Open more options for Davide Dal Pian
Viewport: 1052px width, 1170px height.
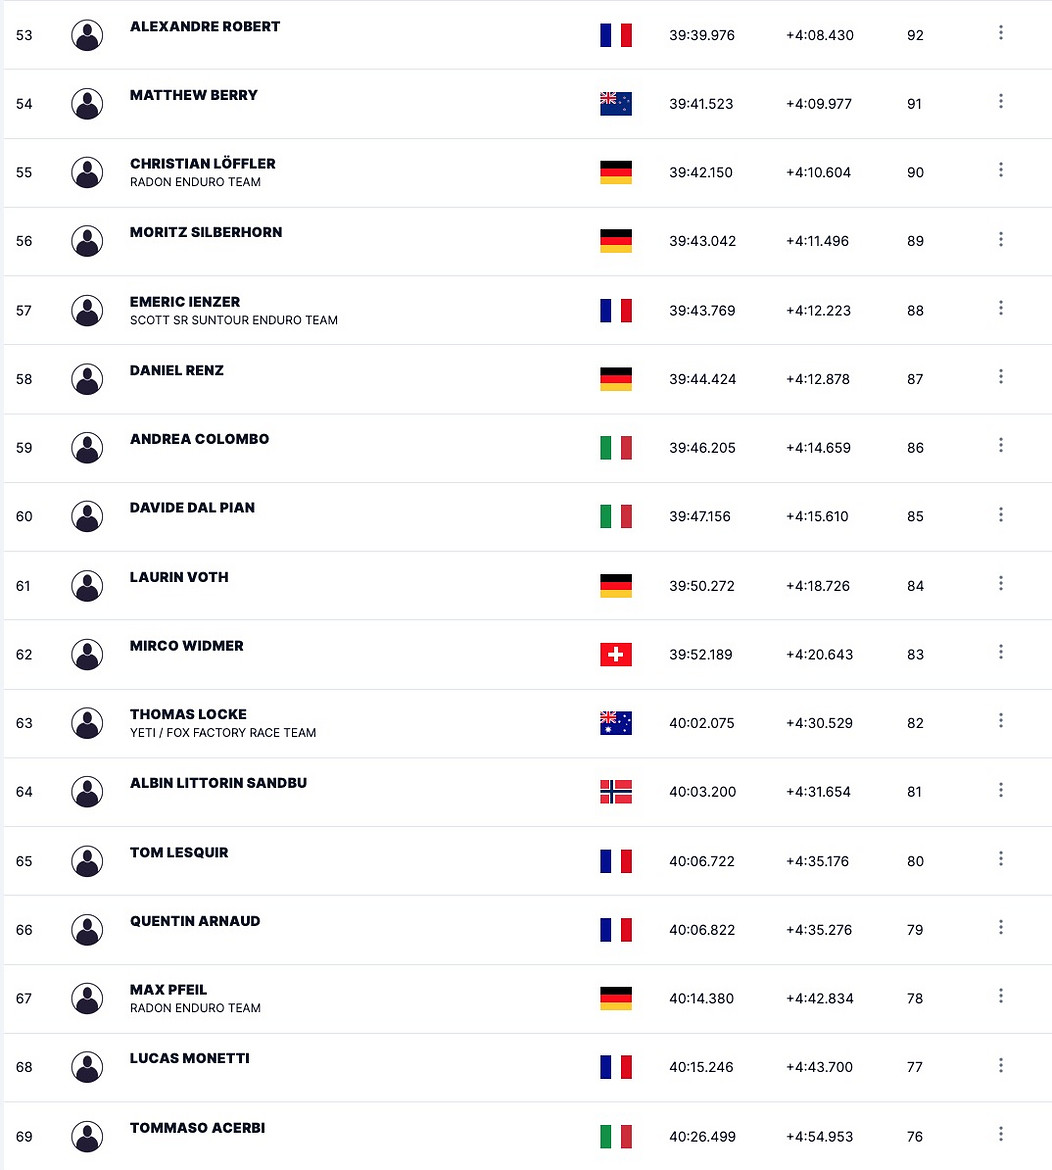pos(1001,515)
